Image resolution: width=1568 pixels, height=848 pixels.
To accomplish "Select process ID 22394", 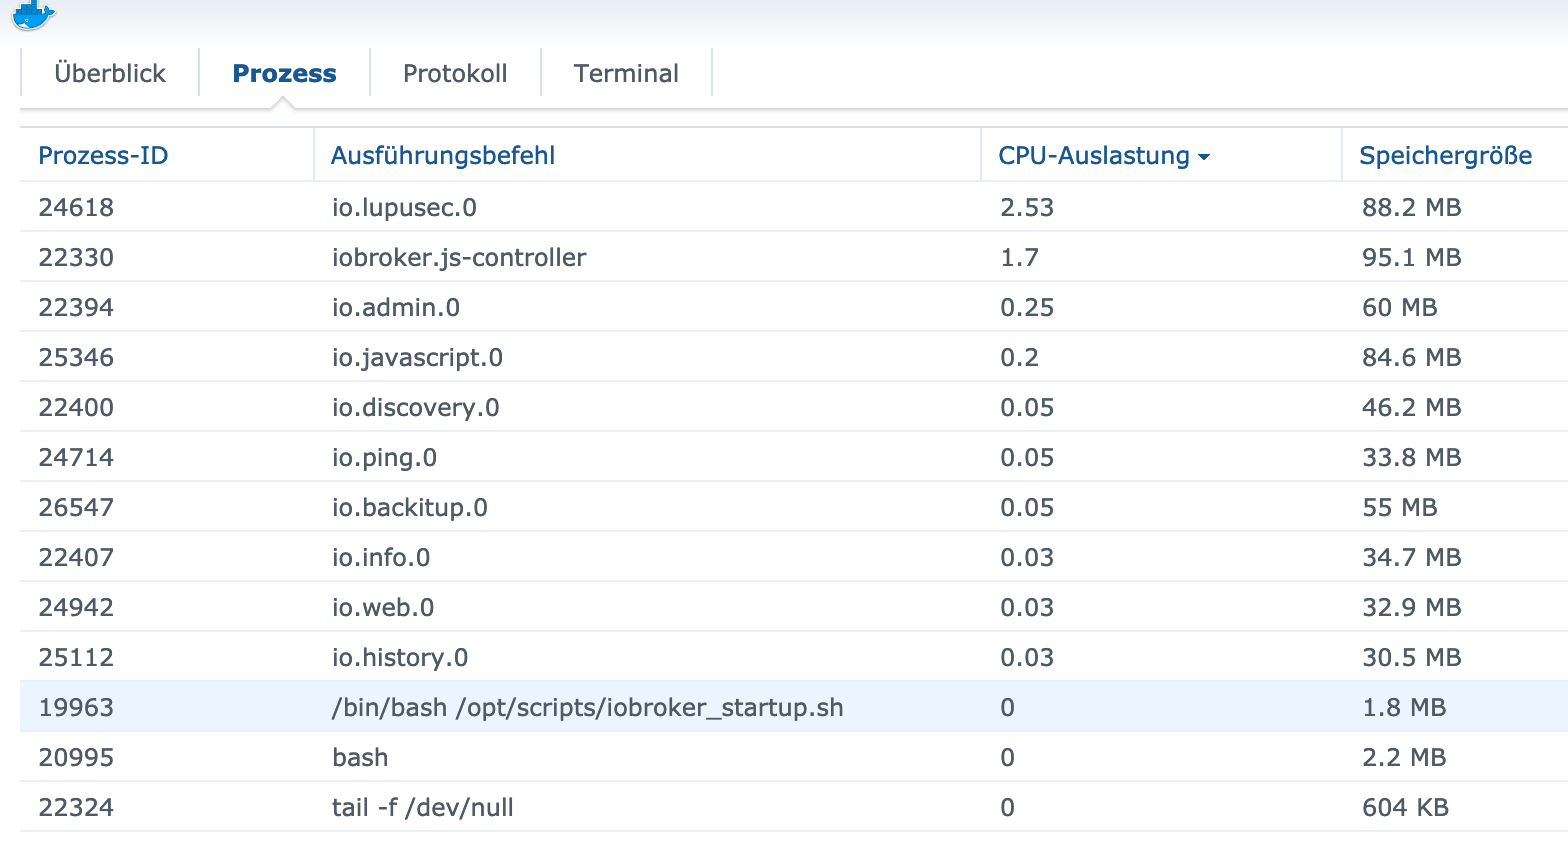I will (x=76, y=307).
